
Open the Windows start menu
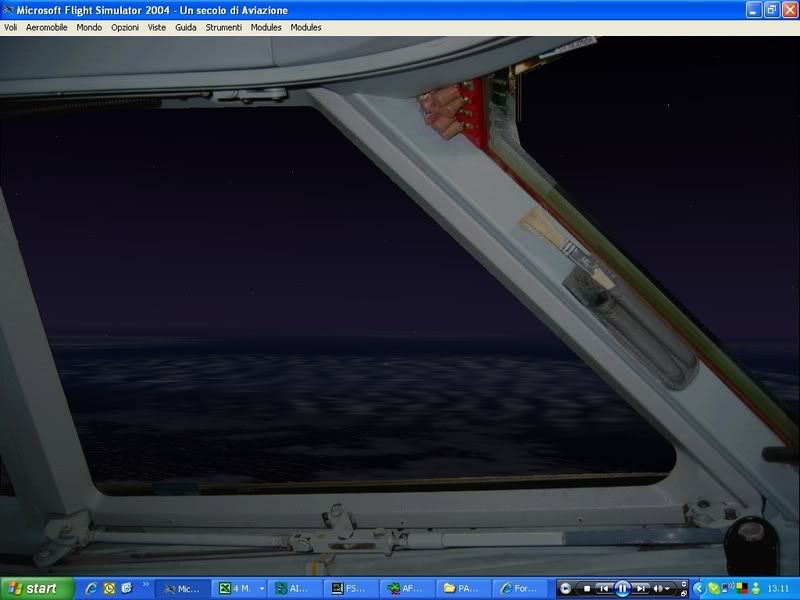37,588
